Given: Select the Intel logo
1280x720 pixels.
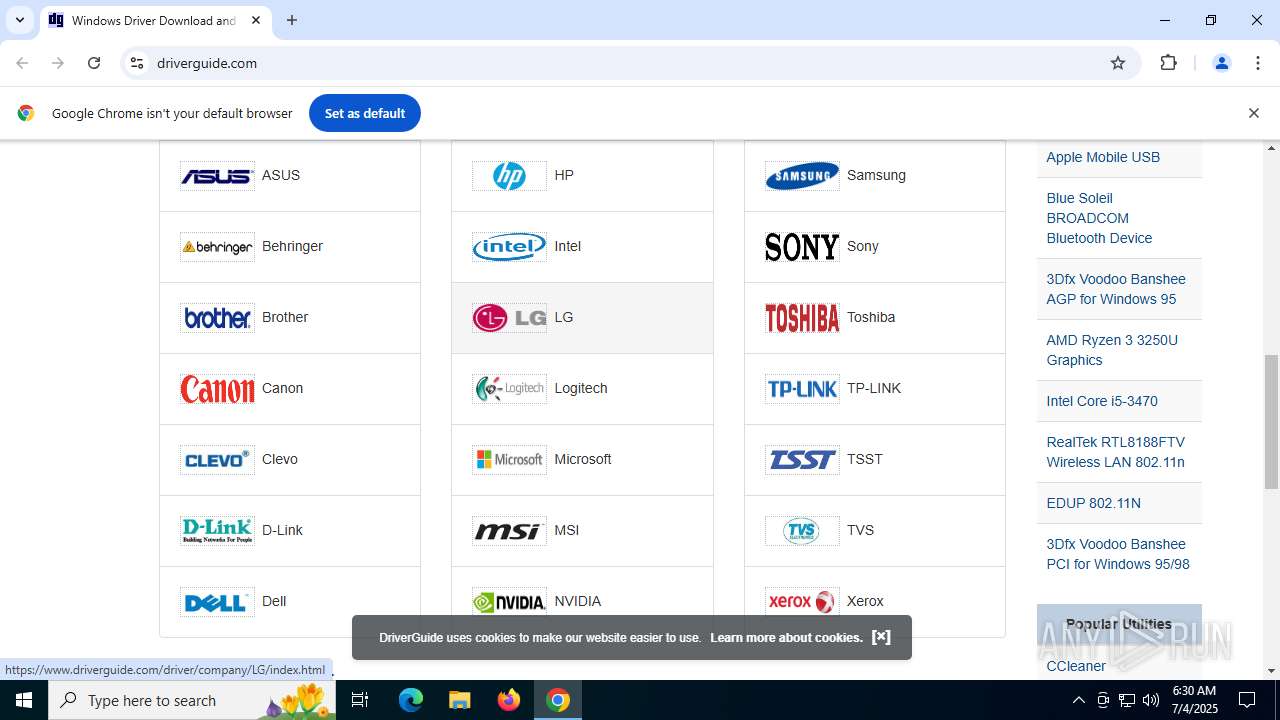Looking at the screenshot, I should click(x=509, y=247).
